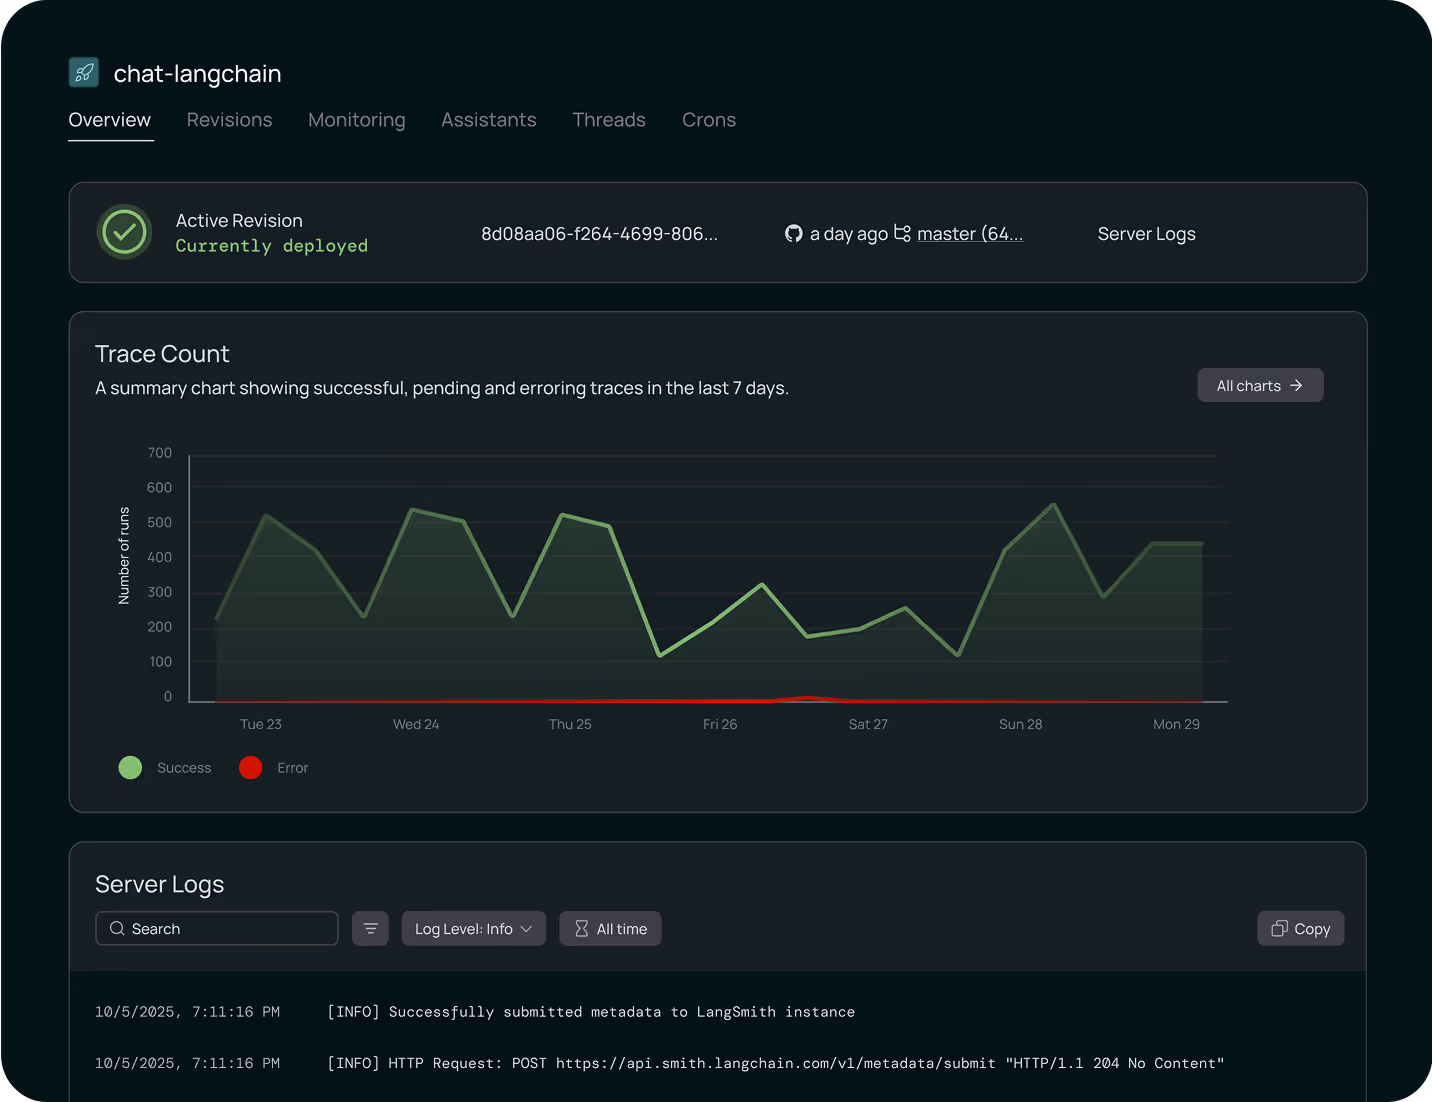This screenshot has height=1102, width=1432.
Task: Click the GitHub icon next to 'a day ago'
Action: tap(793, 233)
